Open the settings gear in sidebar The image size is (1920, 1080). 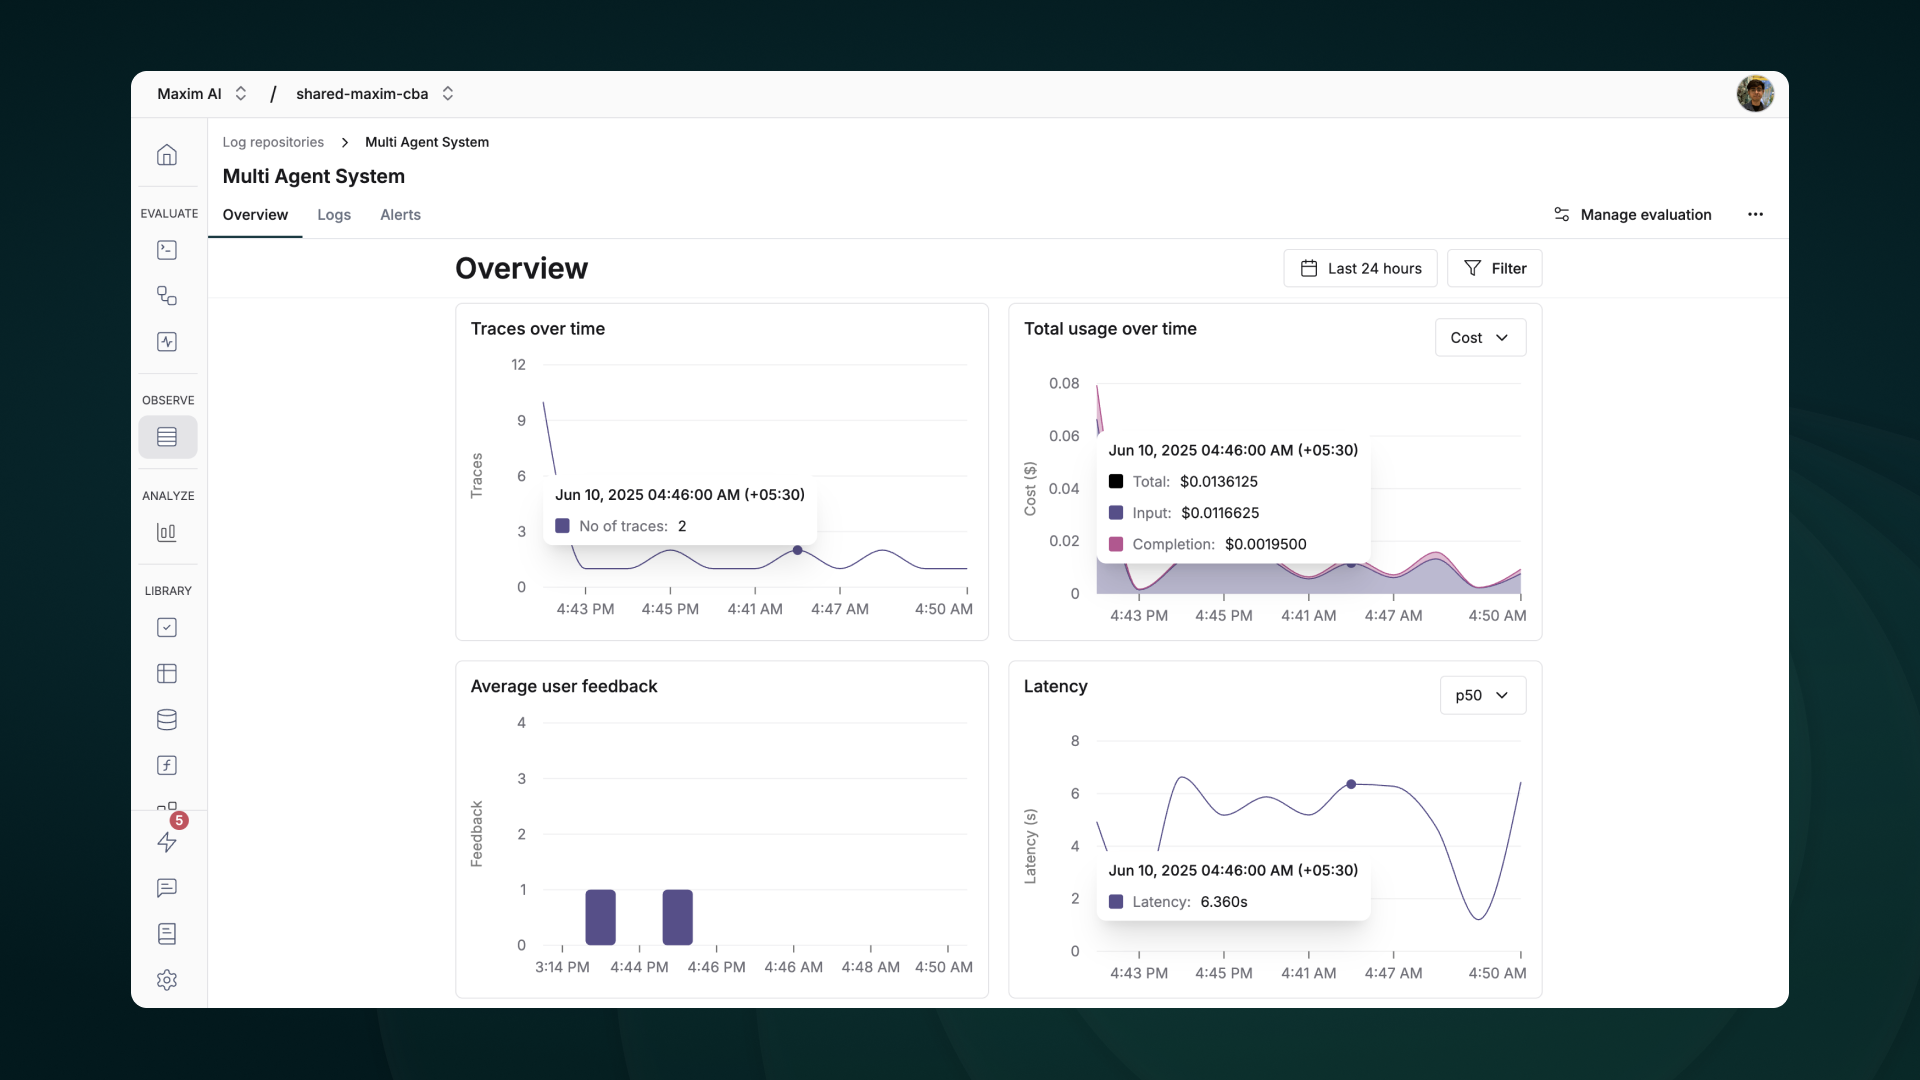click(167, 980)
